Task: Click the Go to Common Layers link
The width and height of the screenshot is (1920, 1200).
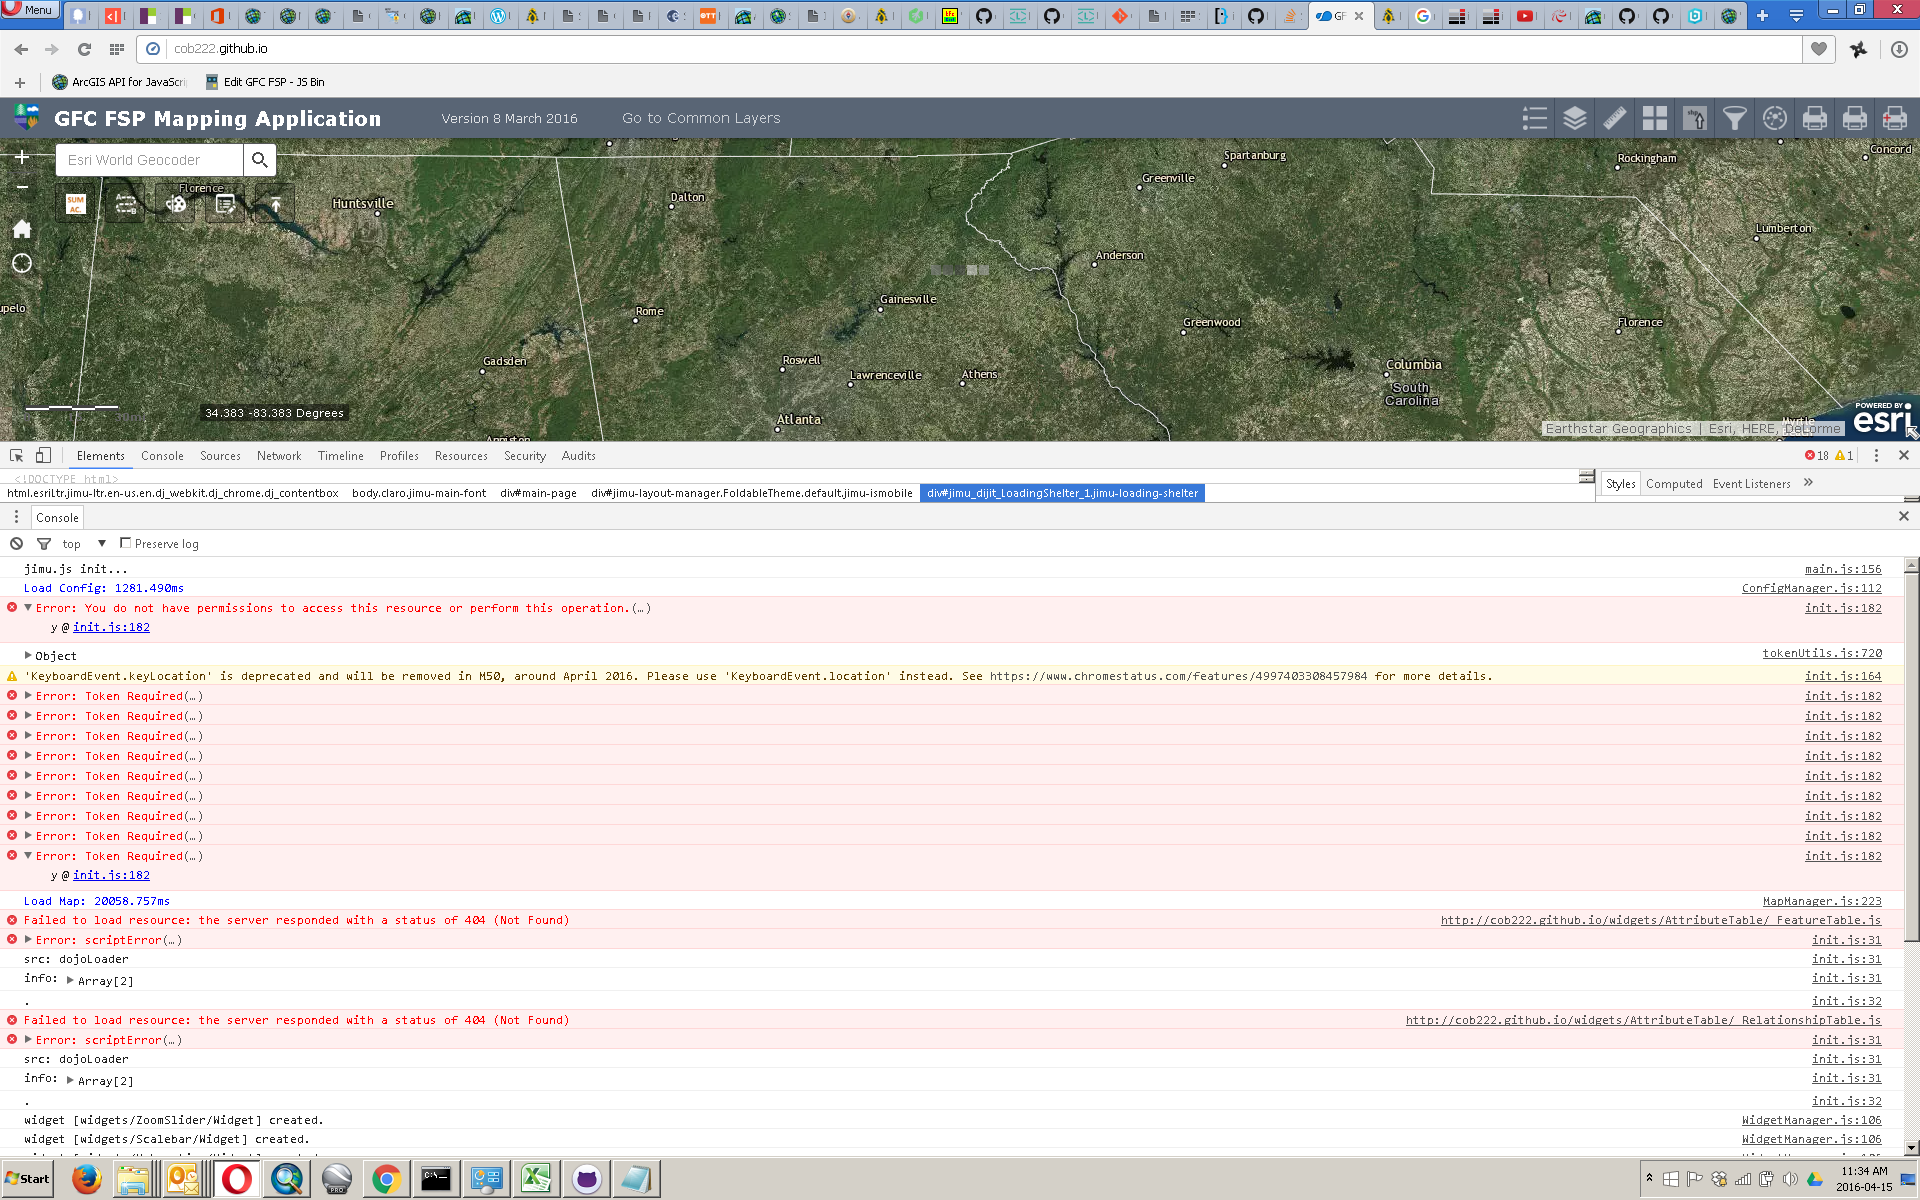Action: coord(701,118)
